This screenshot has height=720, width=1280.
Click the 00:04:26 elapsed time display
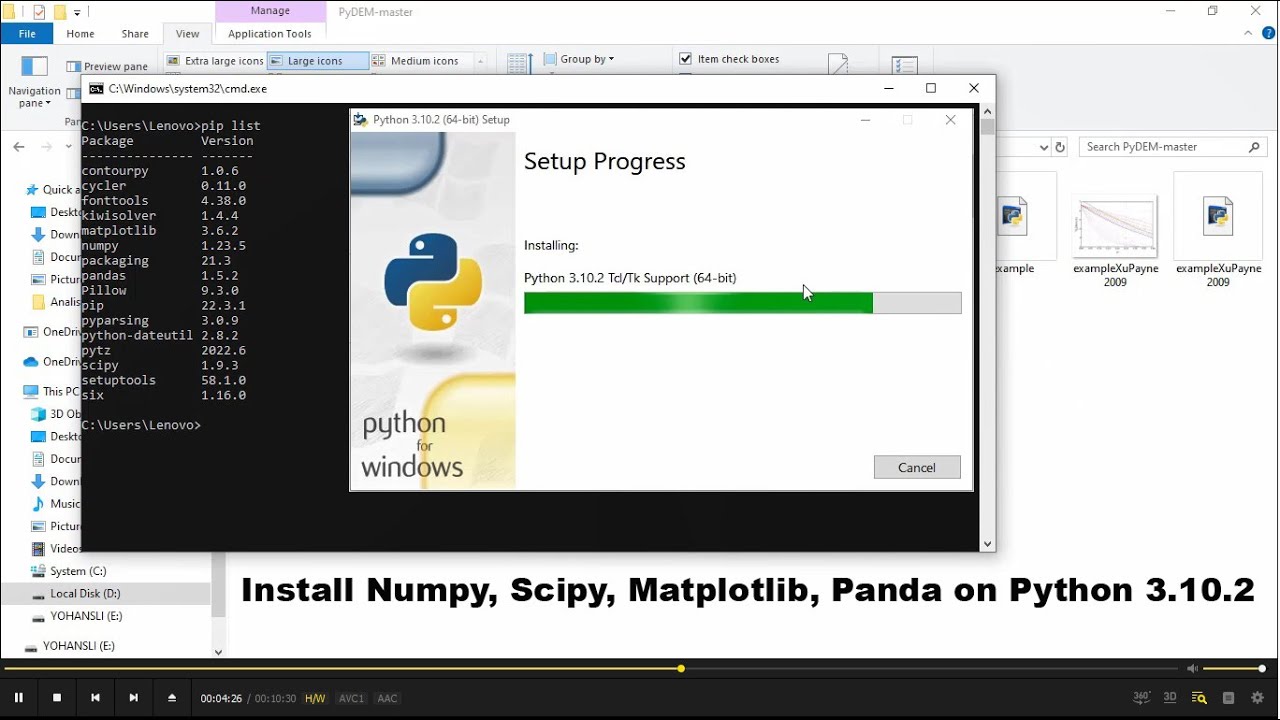(x=221, y=699)
